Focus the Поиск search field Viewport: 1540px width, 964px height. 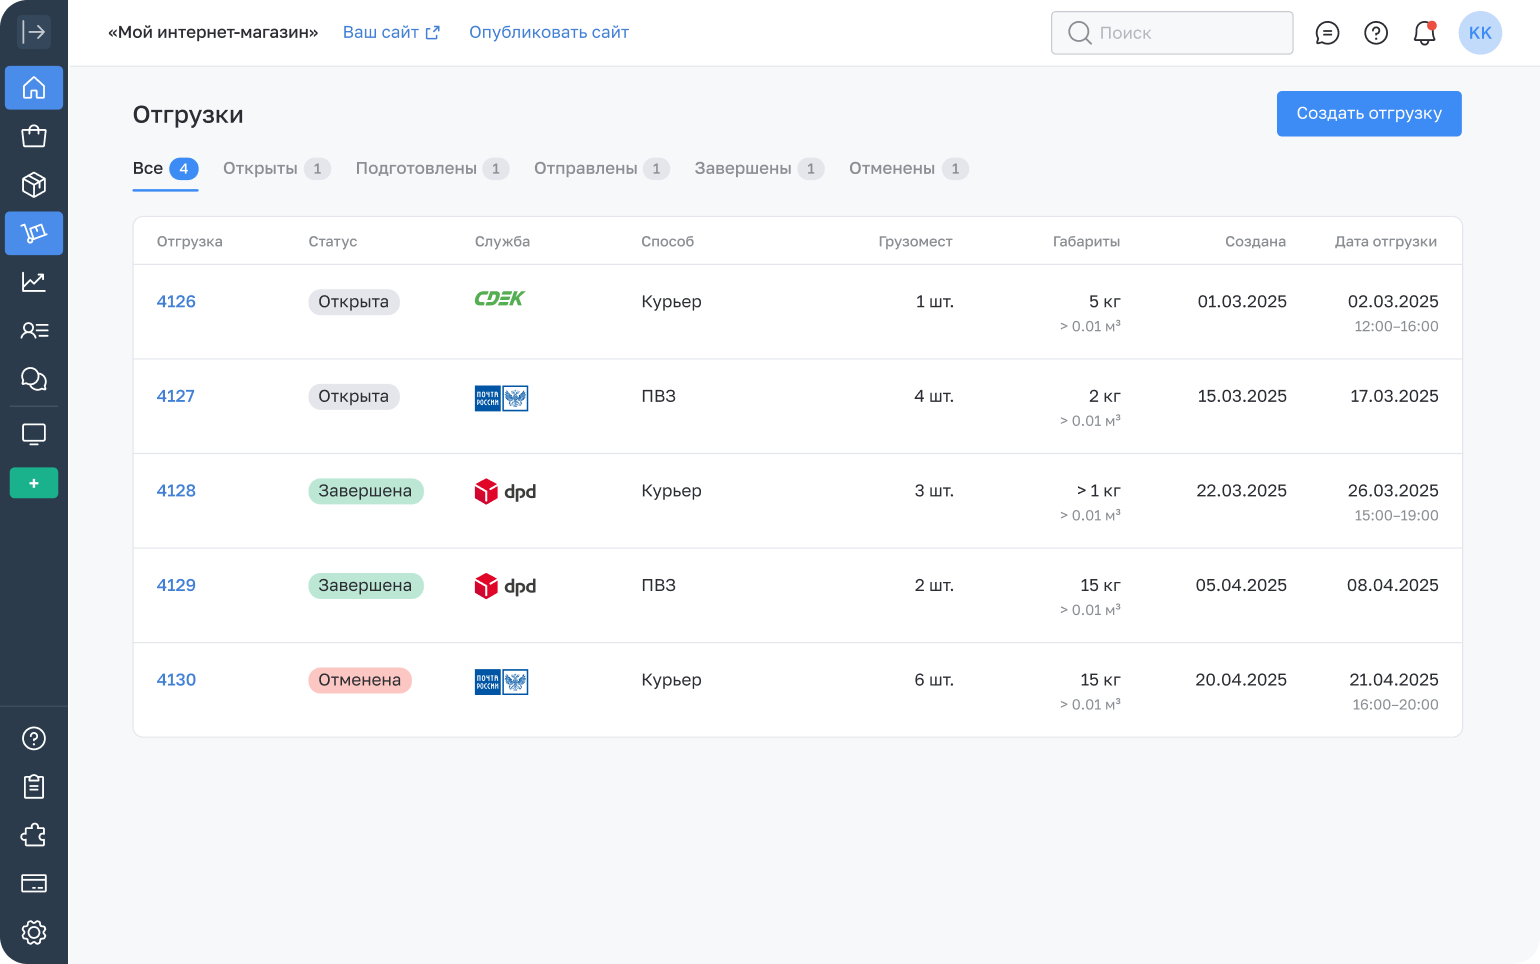[x=1172, y=33]
